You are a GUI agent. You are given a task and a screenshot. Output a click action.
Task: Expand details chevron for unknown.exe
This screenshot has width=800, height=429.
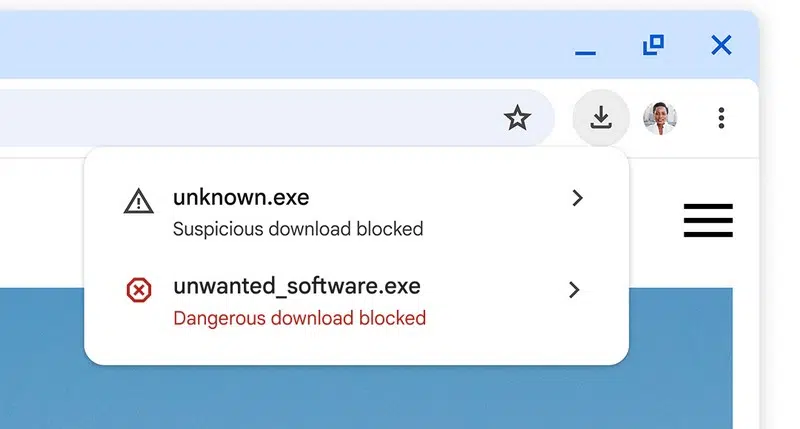coord(576,198)
